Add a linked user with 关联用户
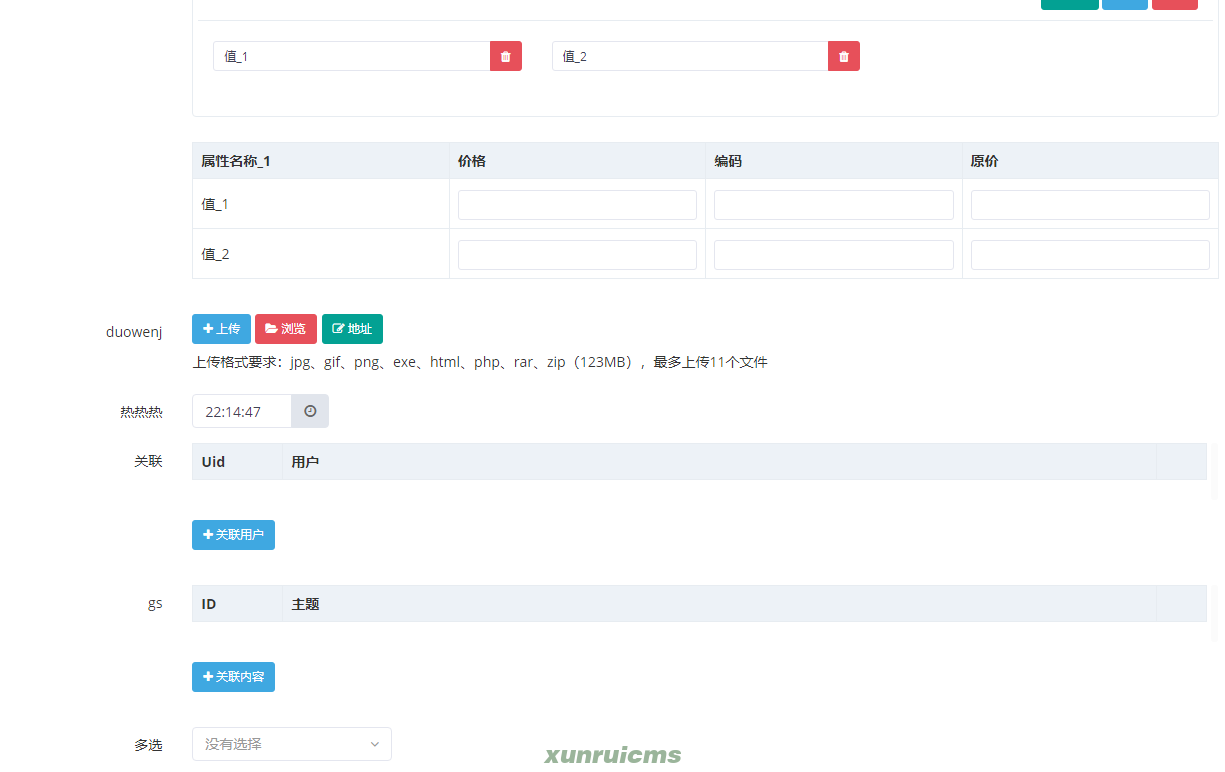 [233, 535]
